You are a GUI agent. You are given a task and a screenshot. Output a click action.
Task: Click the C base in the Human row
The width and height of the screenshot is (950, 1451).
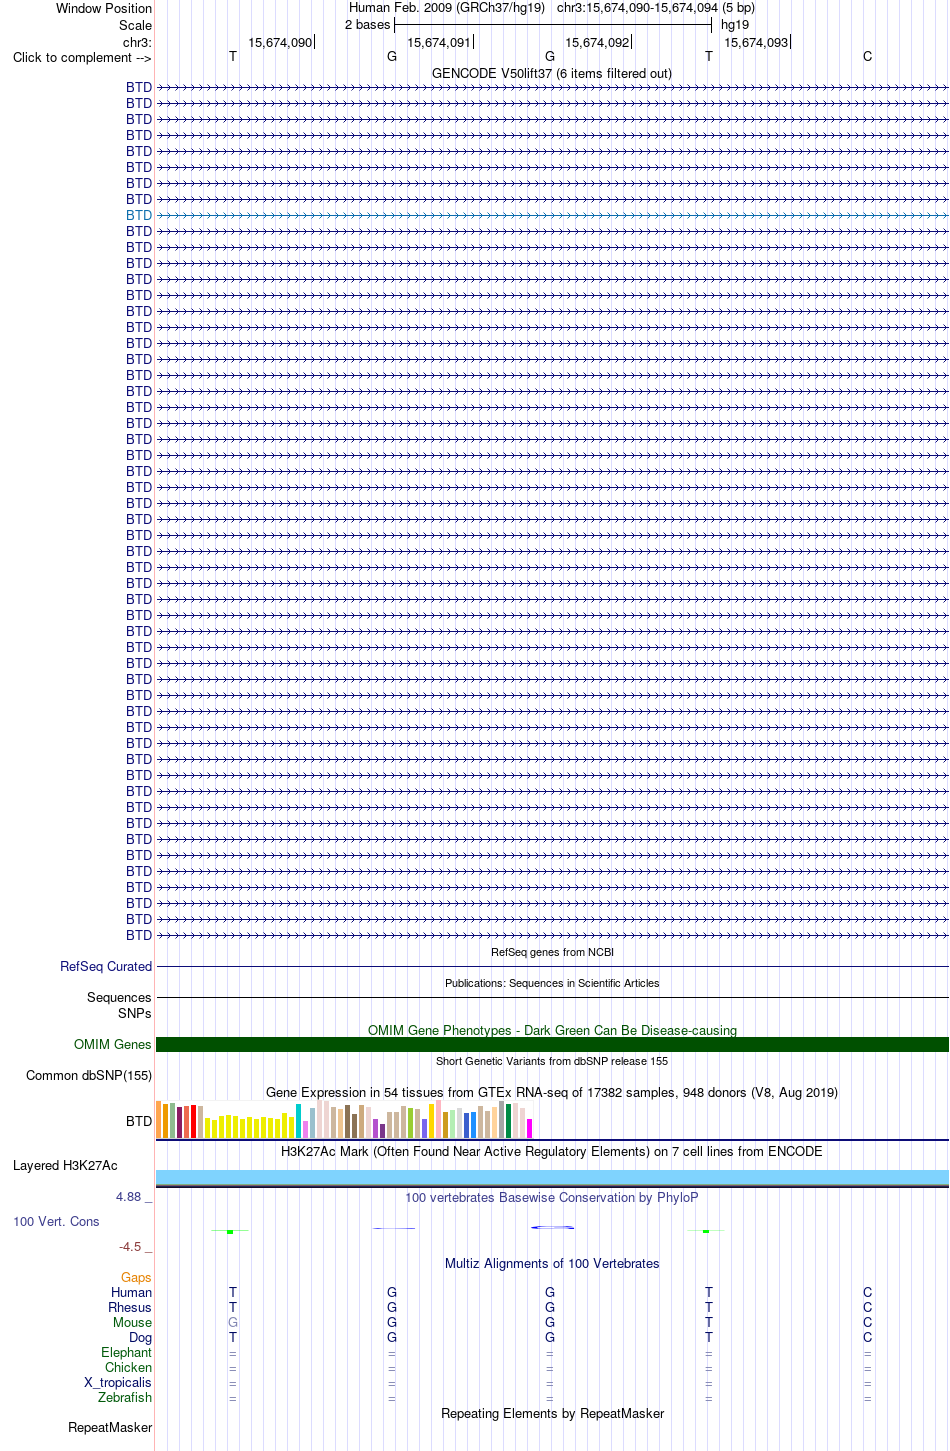click(867, 1293)
